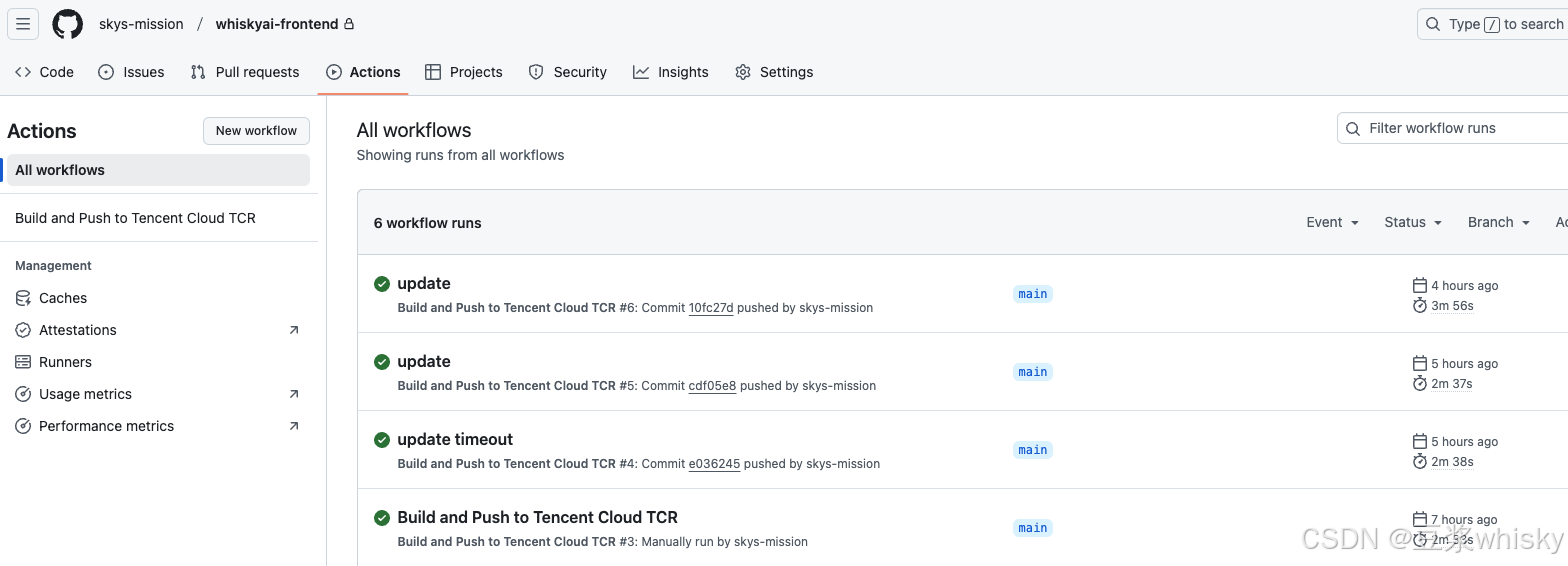This screenshot has width=1568, height=566.
Task: Click external link arrow beside Attestations
Action: (x=294, y=330)
